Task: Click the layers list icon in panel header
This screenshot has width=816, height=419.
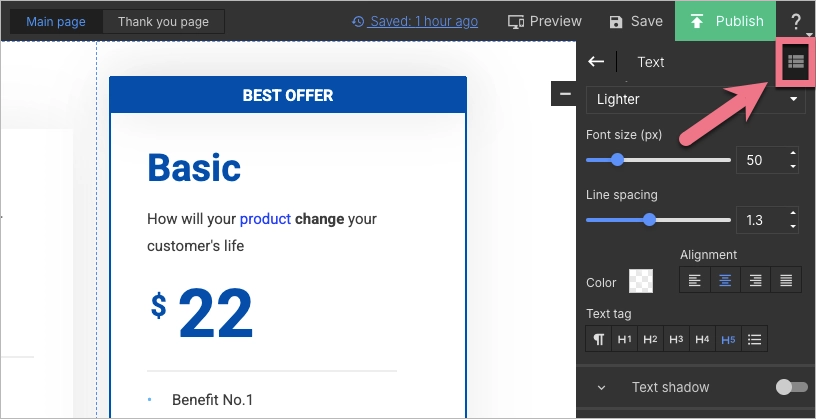Action: click(x=795, y=62)
